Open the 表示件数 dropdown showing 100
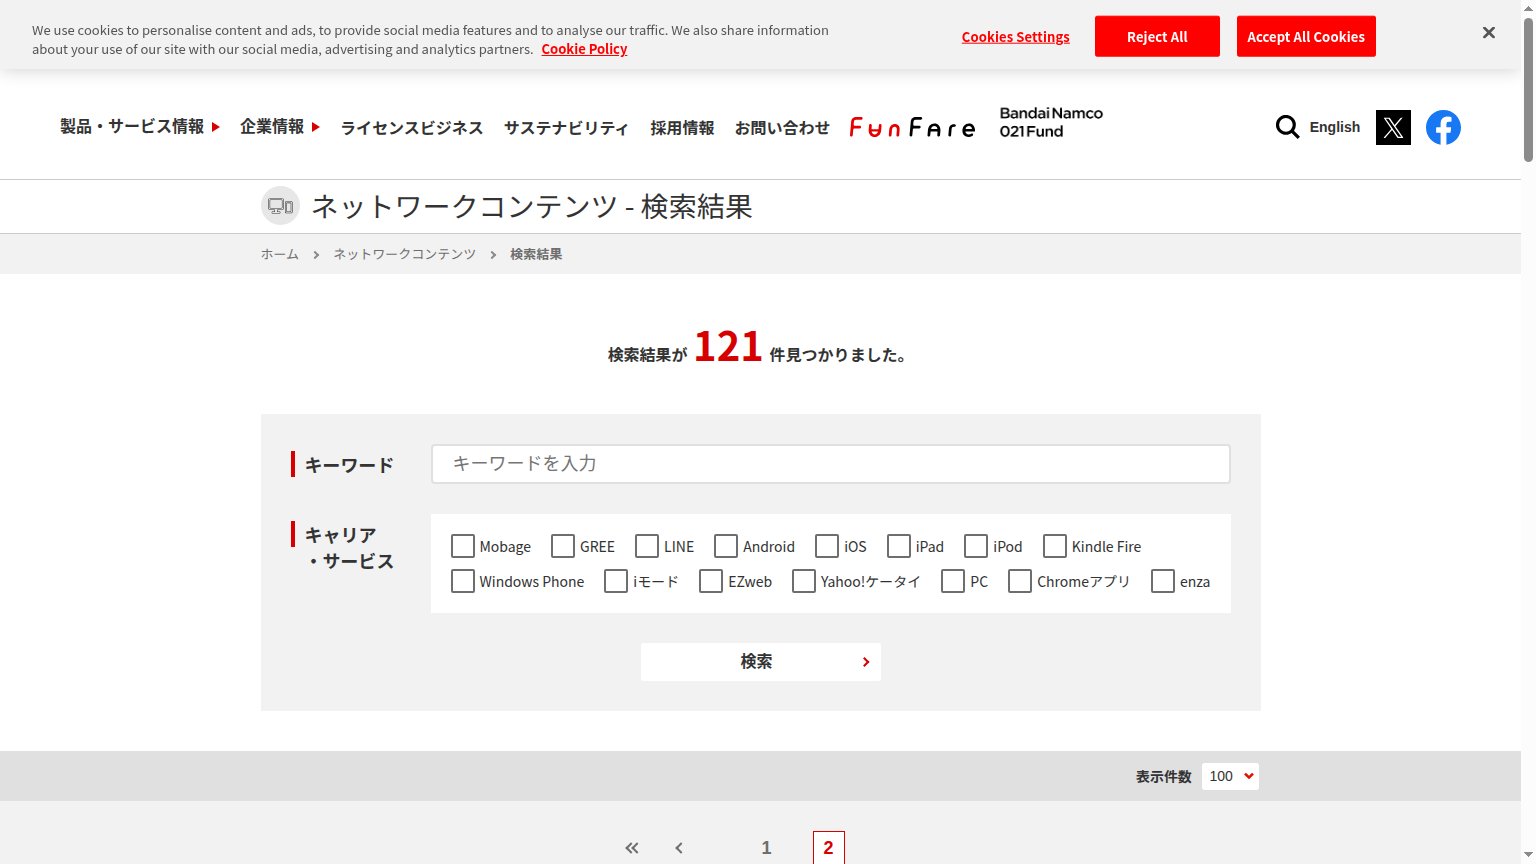The height and width of the screenshot is (864, 1536). (x=1230, y=776)
